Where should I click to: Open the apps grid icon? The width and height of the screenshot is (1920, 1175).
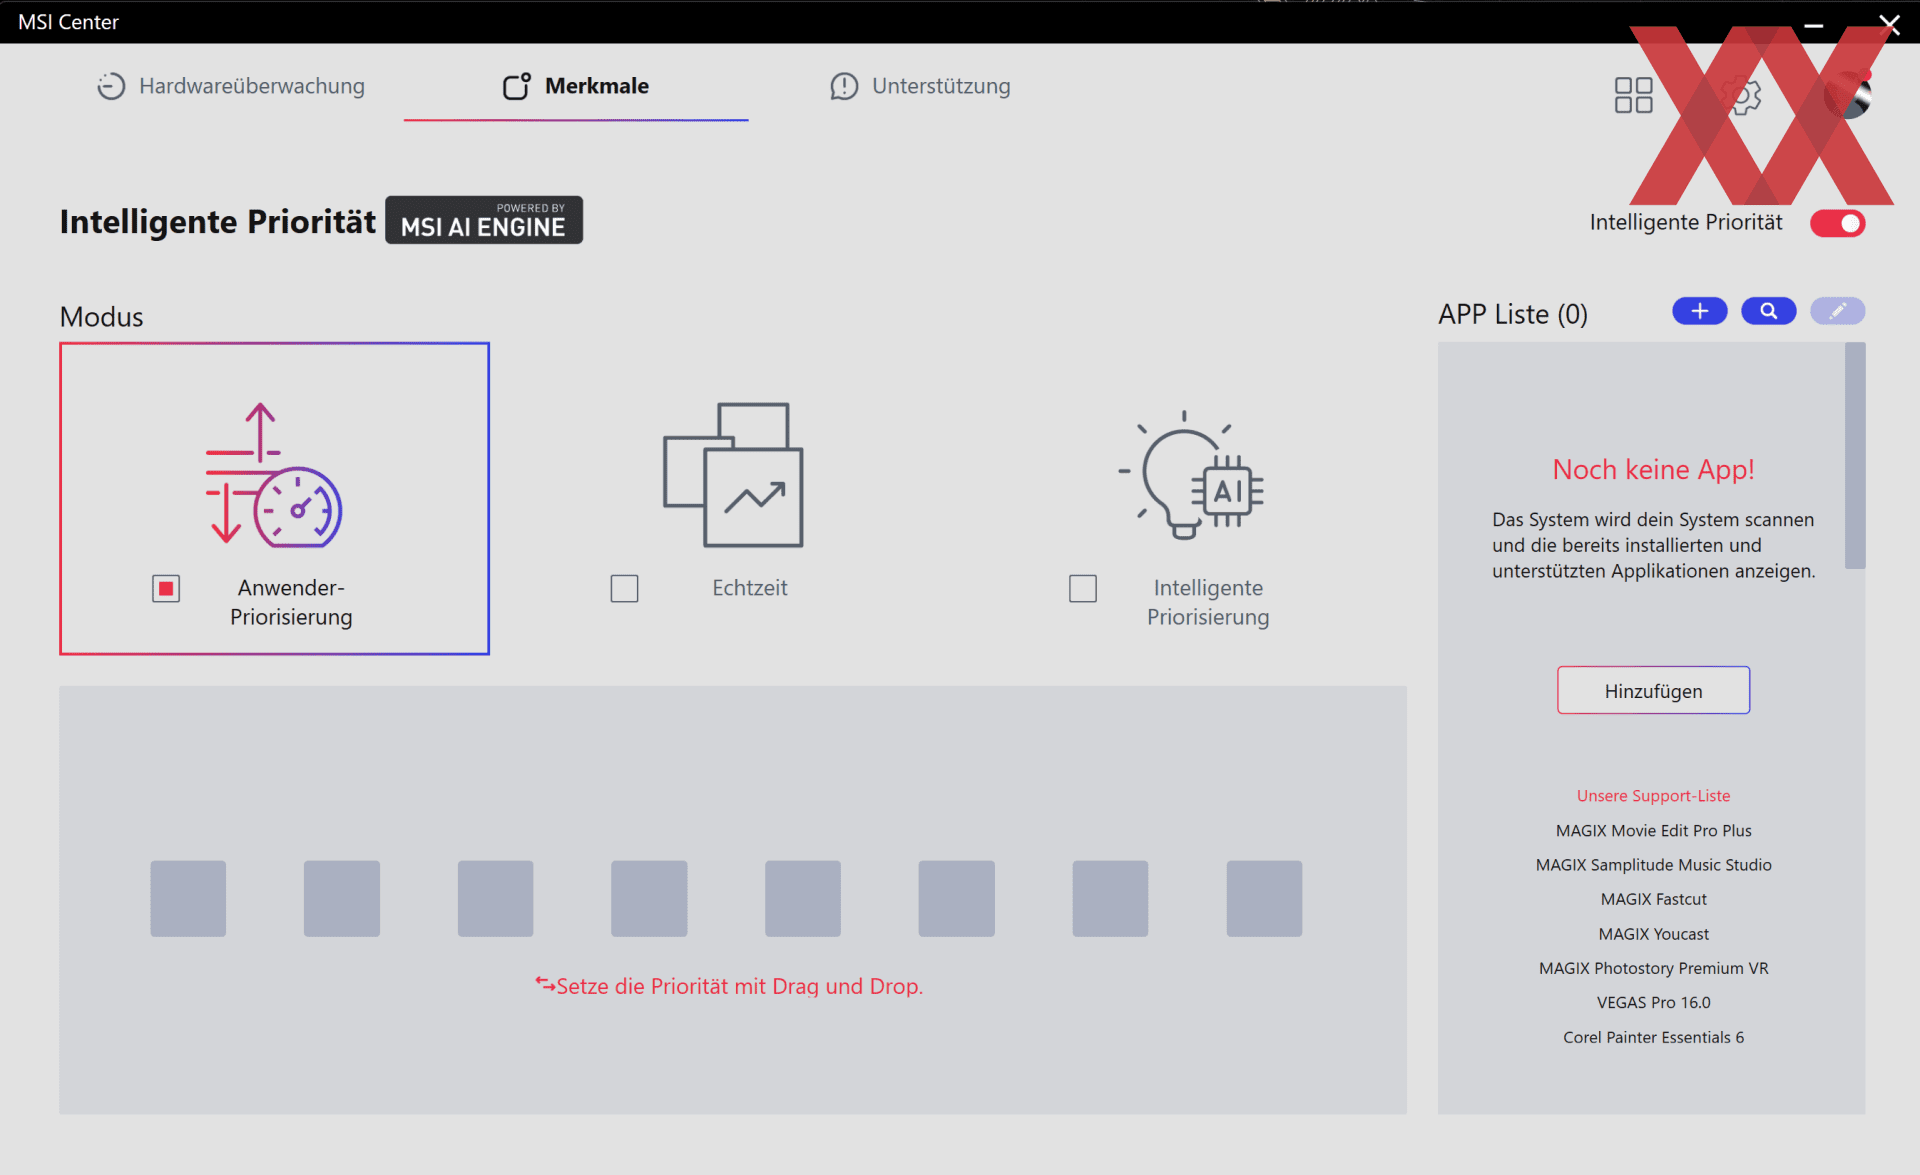1633,95
